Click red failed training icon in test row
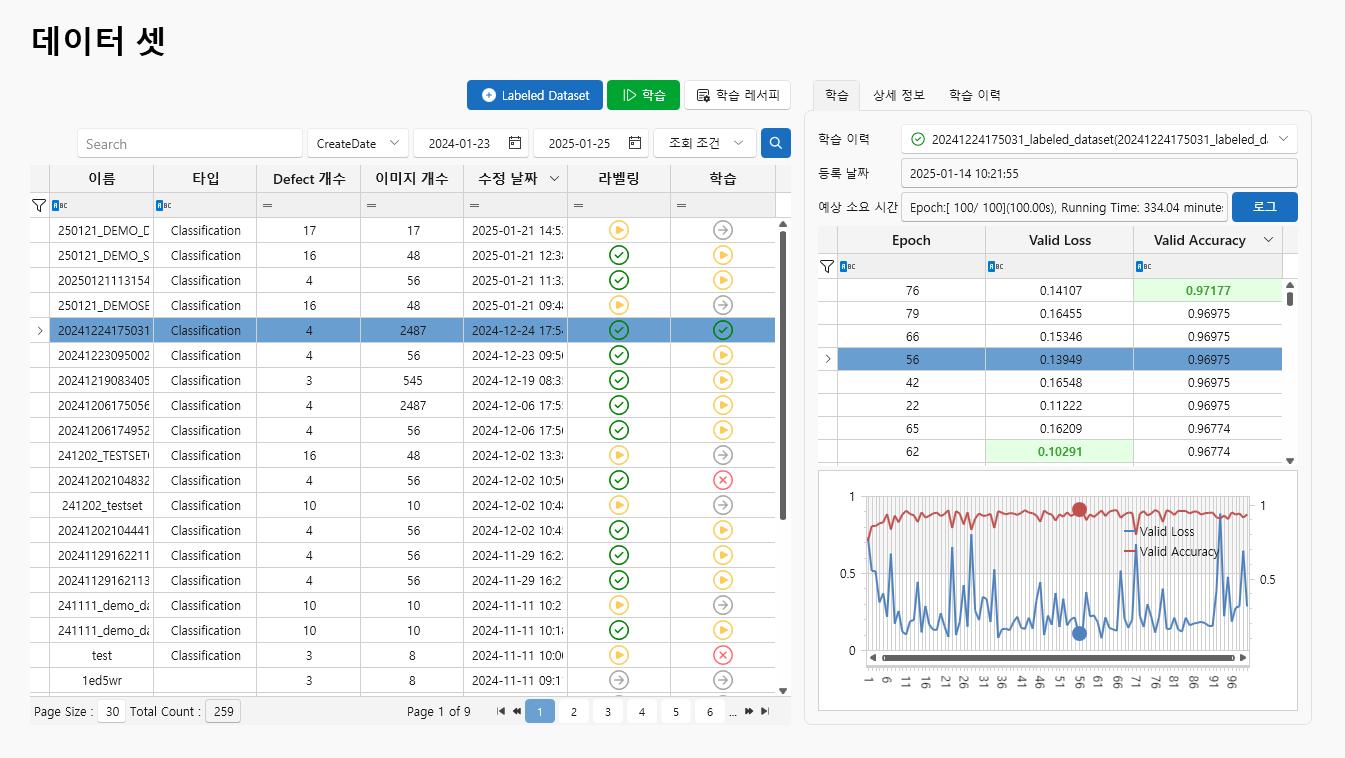The image size is (1345, 758). click(x=722, y=655)
